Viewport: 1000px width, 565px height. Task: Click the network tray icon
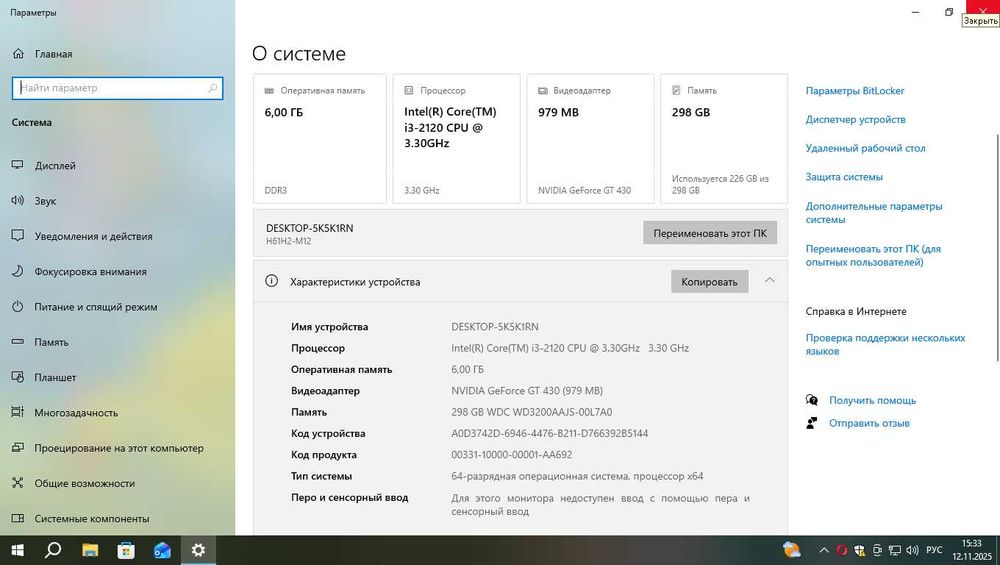[895, 550]
